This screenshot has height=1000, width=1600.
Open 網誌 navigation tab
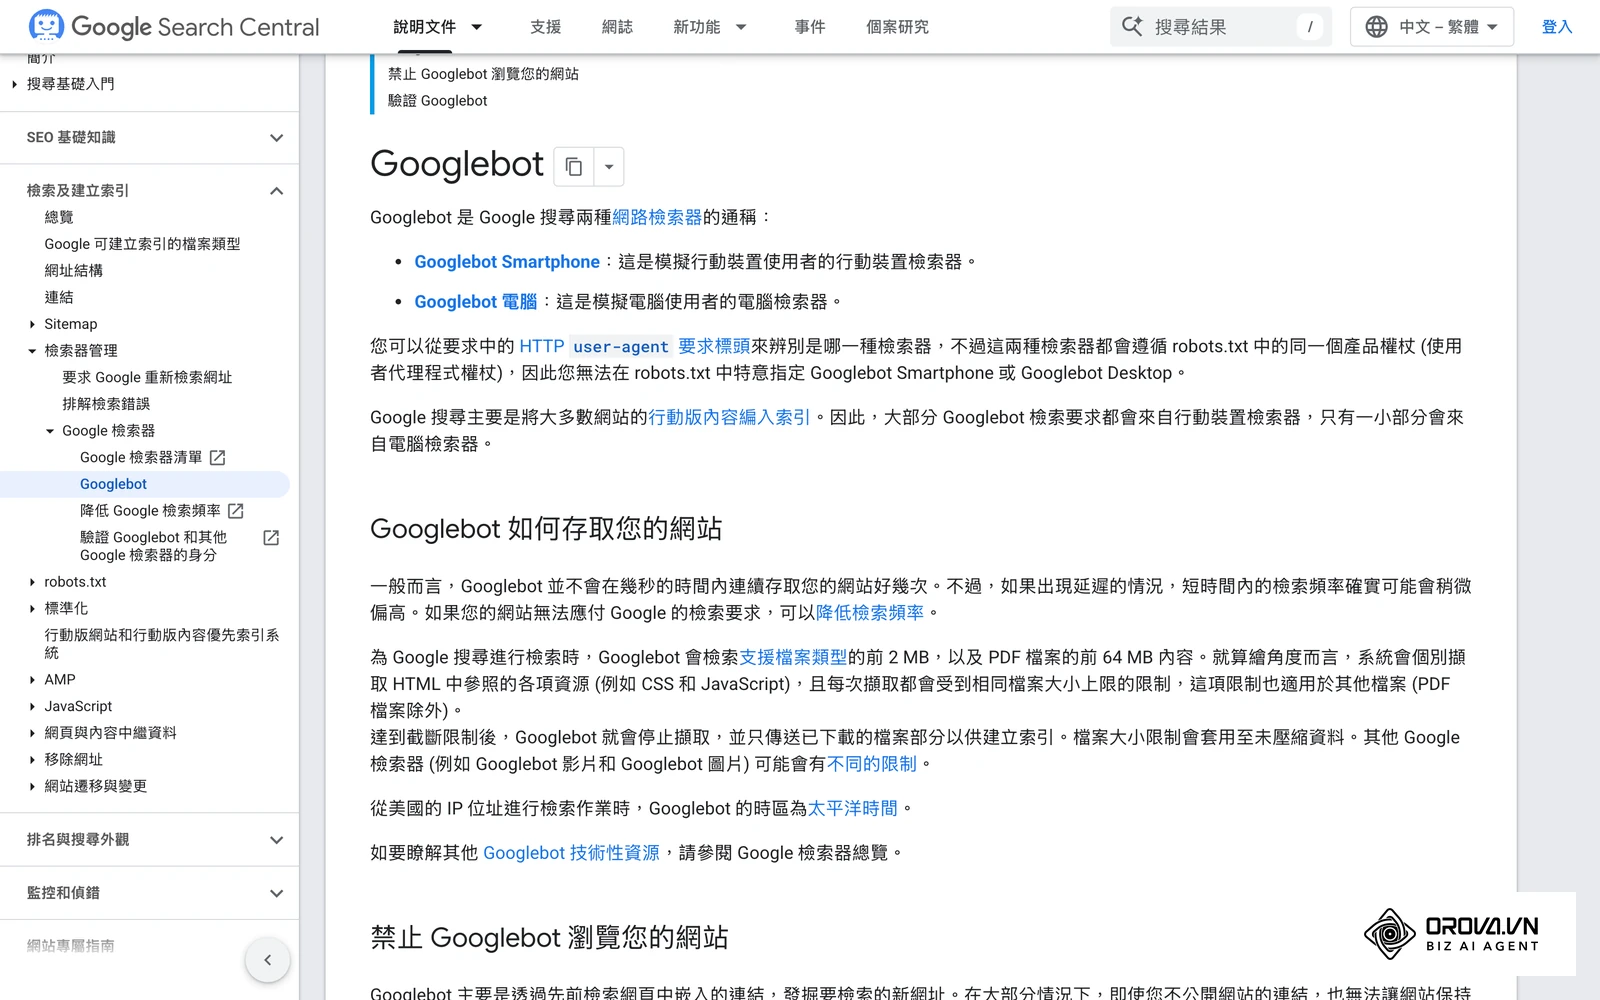tap(617, 27)
